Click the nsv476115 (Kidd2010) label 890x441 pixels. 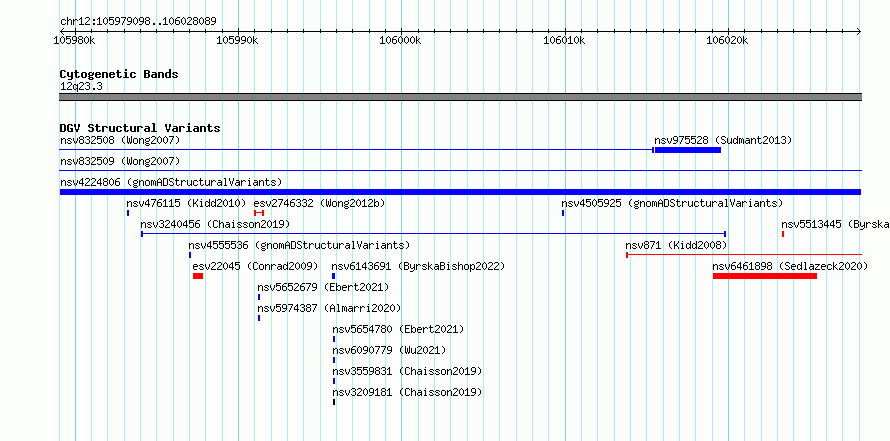186,203
